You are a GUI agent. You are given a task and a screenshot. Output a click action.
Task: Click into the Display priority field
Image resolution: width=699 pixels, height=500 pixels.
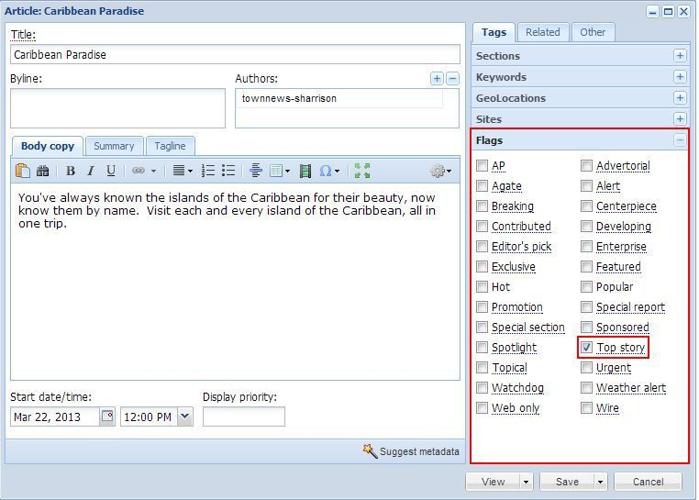click(x=243, y=417)
